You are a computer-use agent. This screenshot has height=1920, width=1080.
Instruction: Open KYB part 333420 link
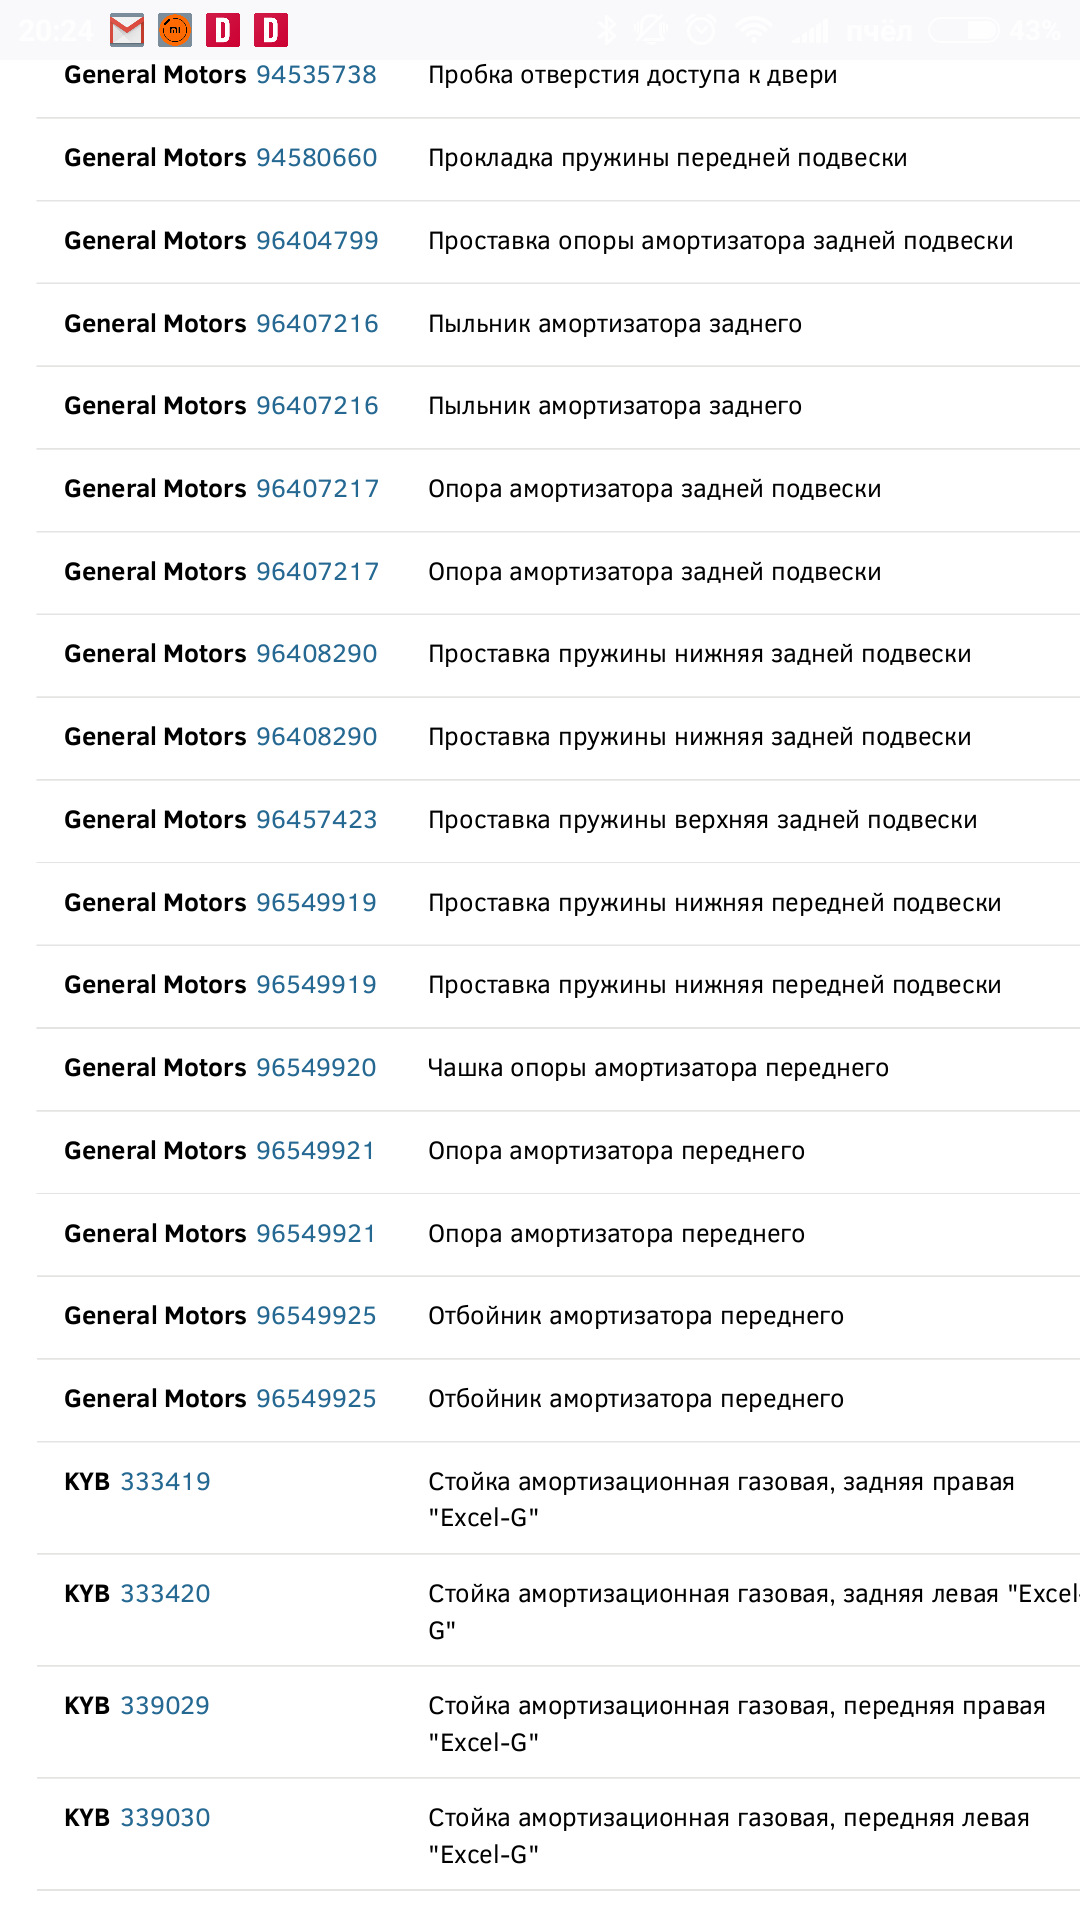(x=165, y=1594)
